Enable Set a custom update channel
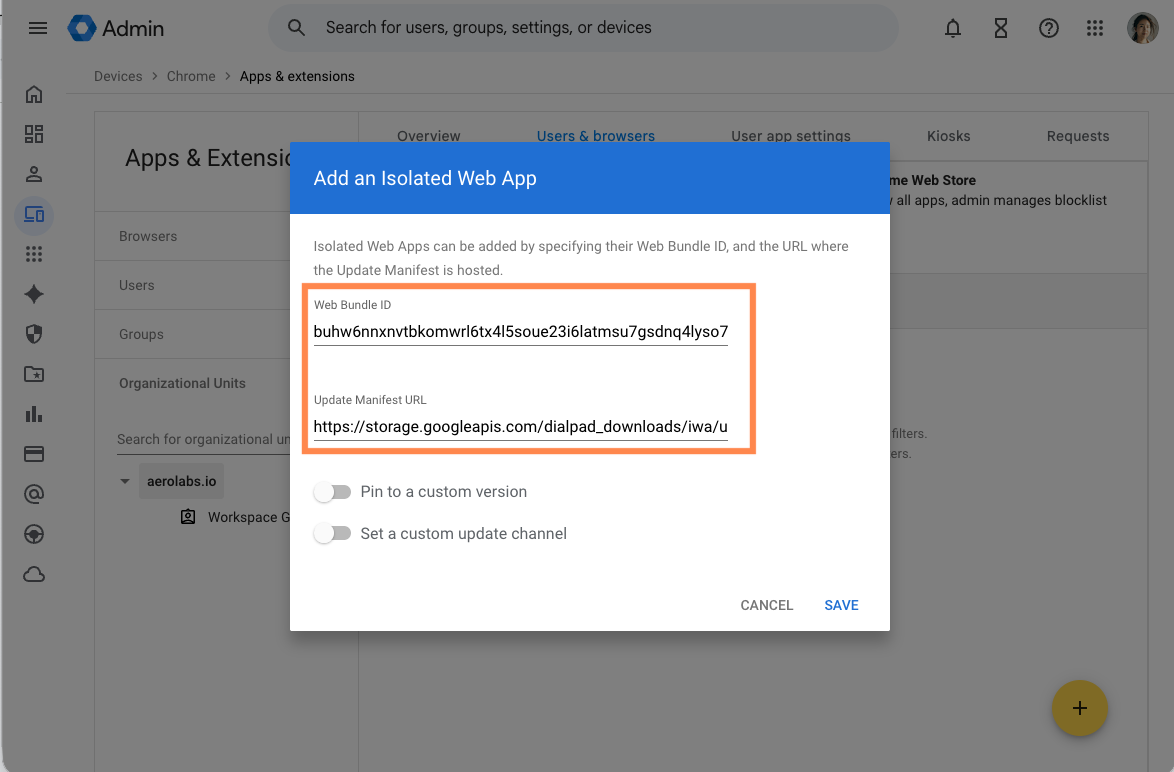Viewport: 1174px width, 772px height. [333, 533]
